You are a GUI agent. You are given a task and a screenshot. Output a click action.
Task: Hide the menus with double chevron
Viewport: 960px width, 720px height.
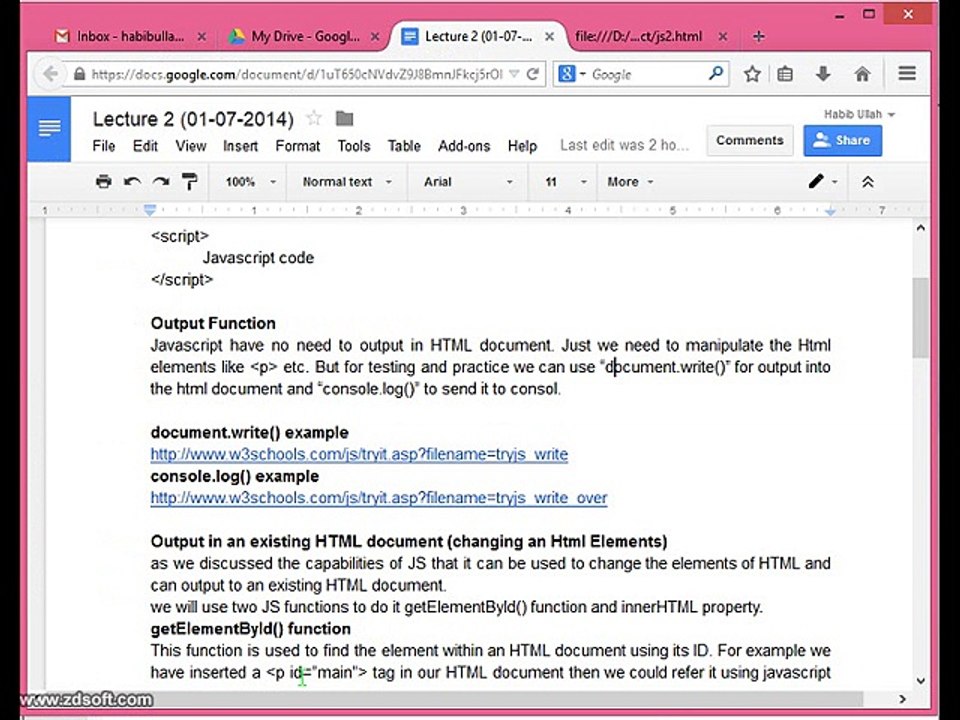[868, 182]
